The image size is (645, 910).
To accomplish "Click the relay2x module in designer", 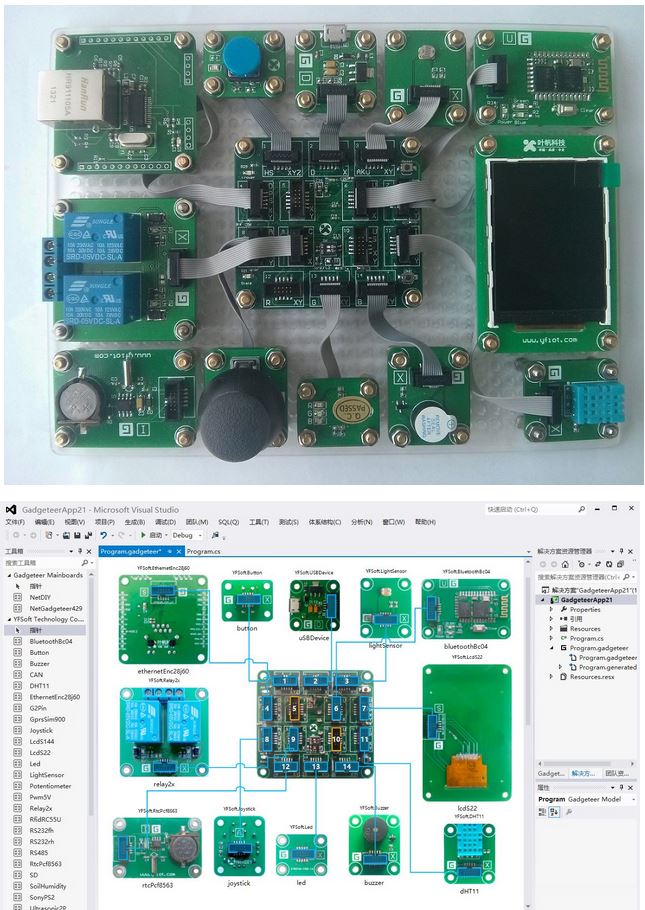I will click(164, 732).
